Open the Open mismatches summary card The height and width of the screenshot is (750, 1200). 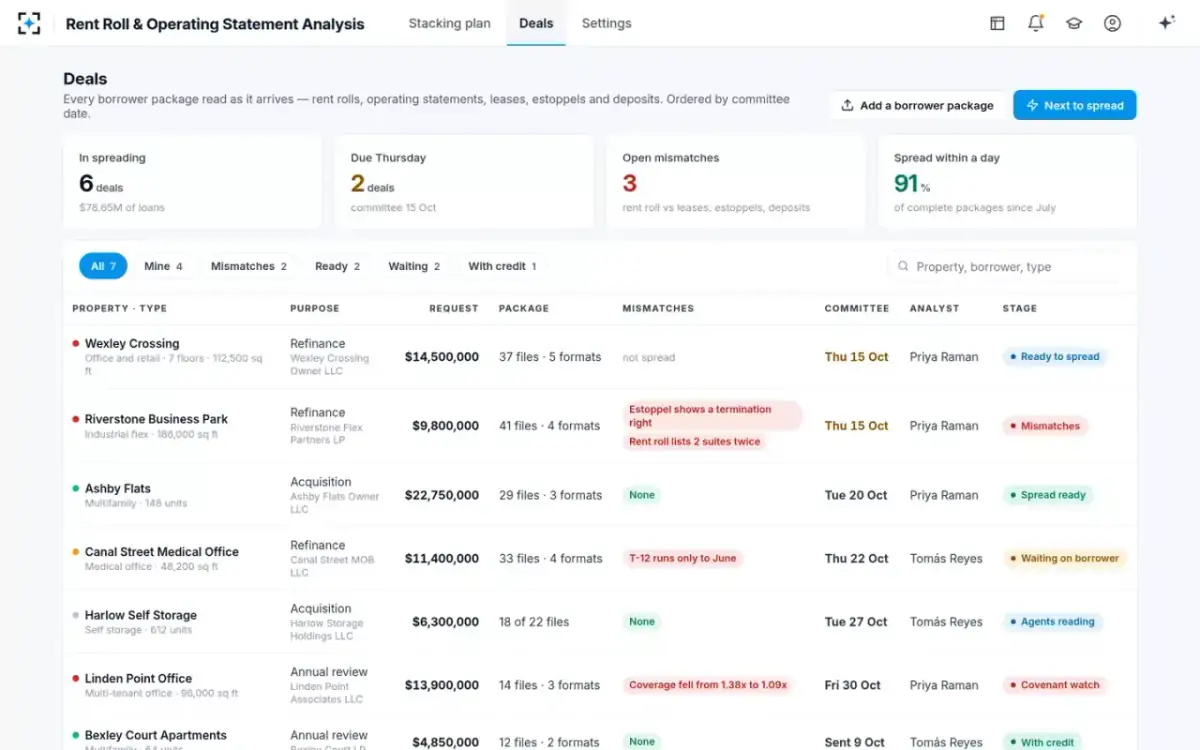point(736,182)
